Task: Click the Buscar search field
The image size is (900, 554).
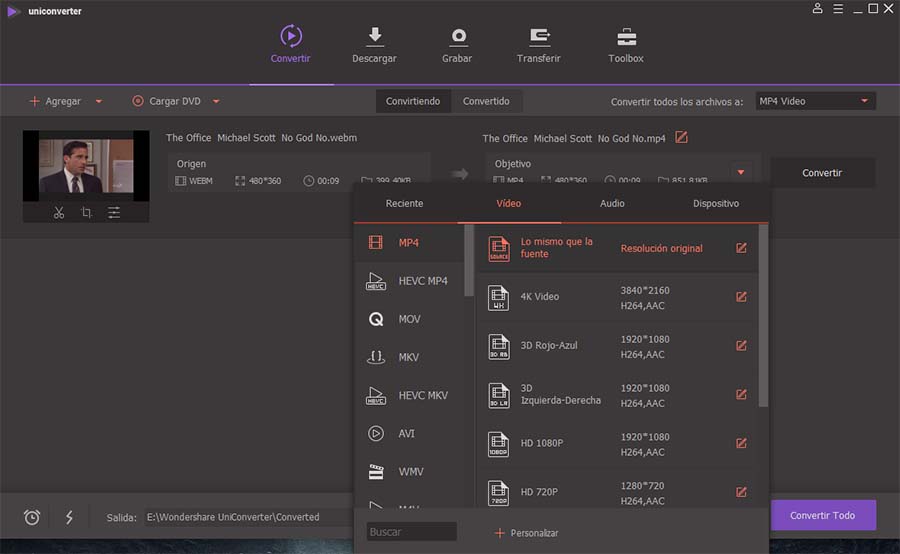Action: click(x=412, y=532)
